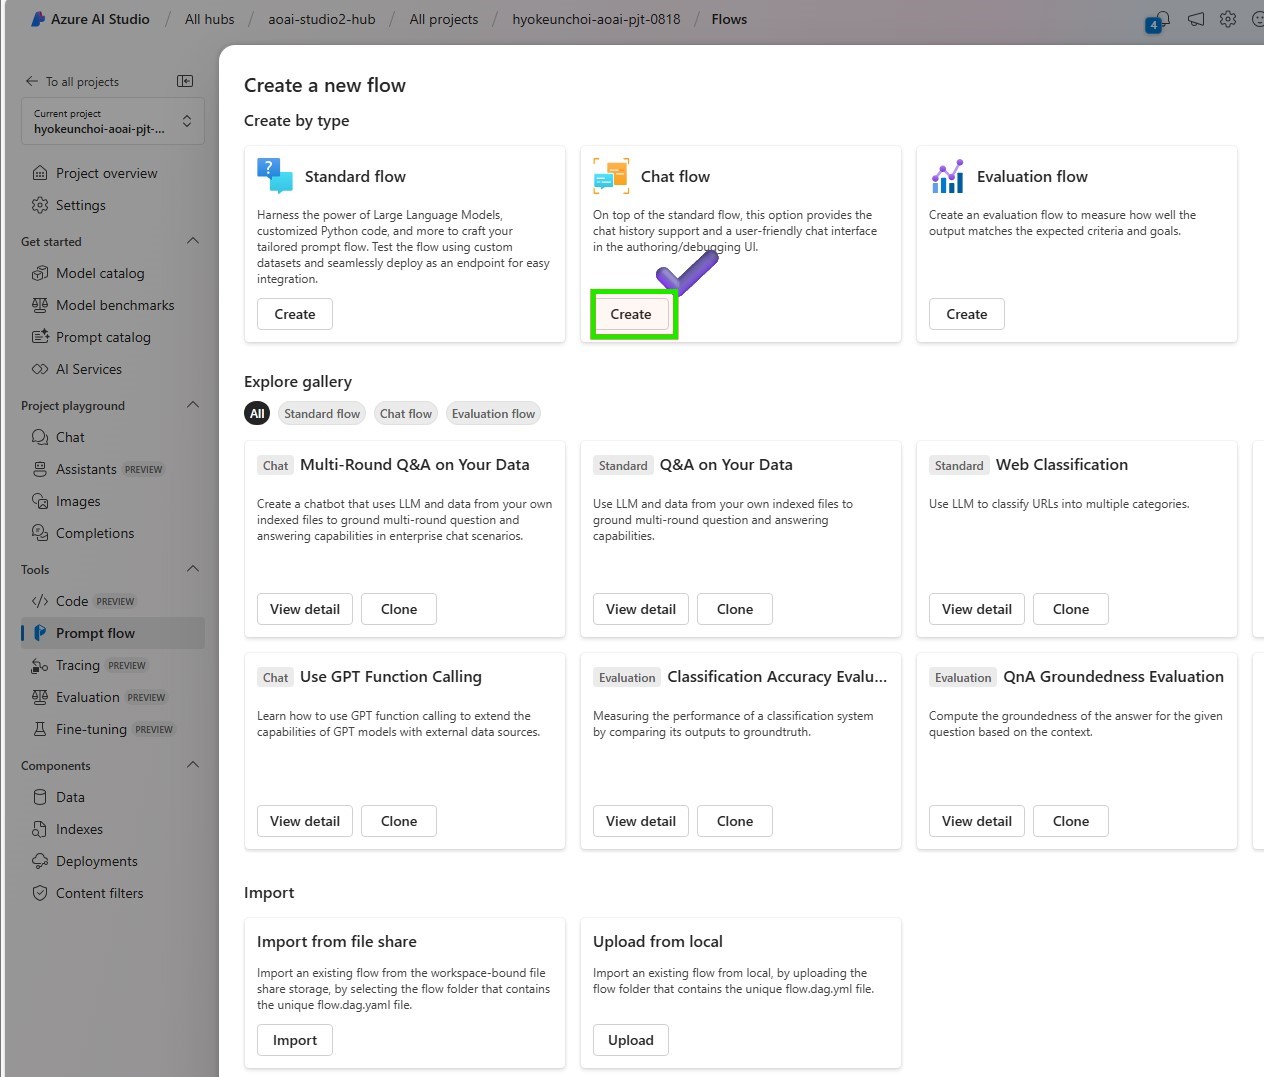The width and height of the screenshot is (1264, 1077).
Task: Collapse the Components section chevron
Action: click(x=193, y=765)
